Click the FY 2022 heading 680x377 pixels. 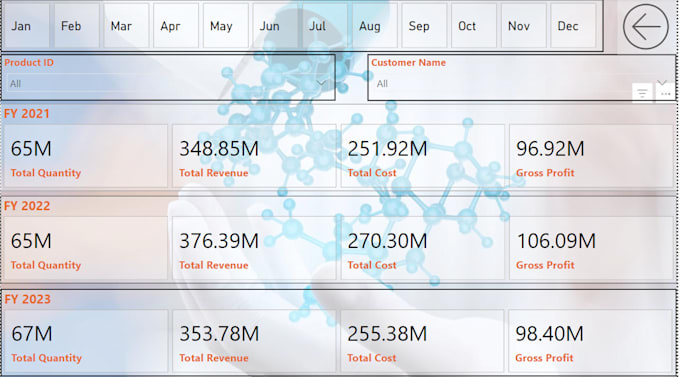pyautogui.click(x=27, y=206)
